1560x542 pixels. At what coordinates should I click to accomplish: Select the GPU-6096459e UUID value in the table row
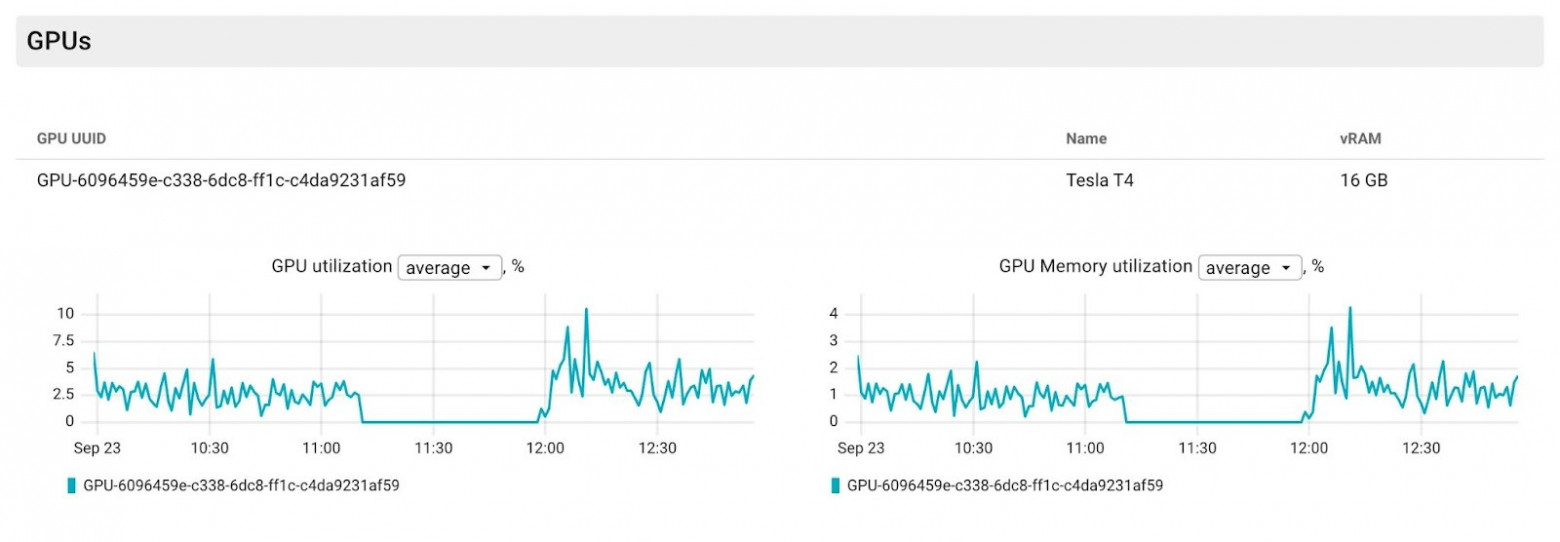[x=221, y=181]
